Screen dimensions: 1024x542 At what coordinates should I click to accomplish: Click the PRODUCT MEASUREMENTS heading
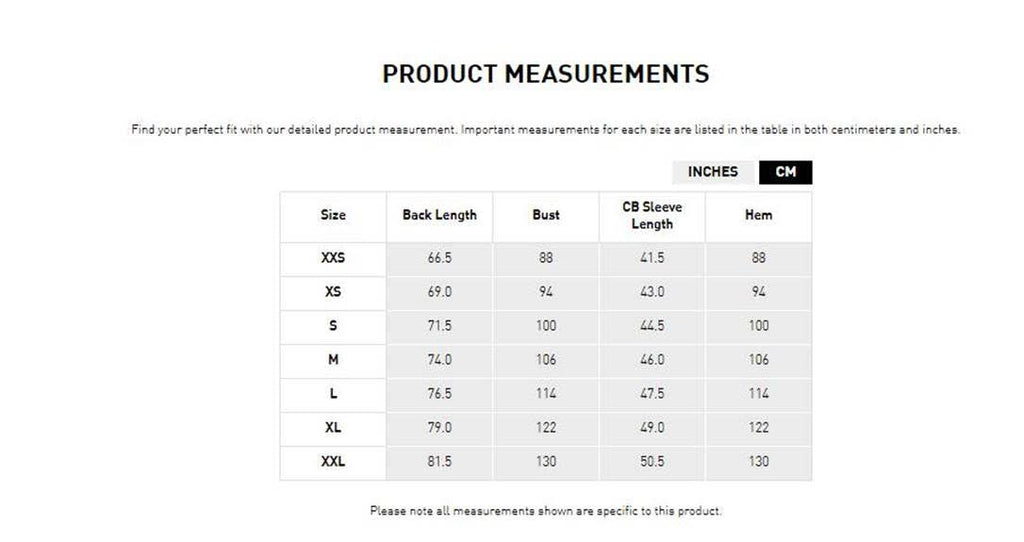coord(546,74)
